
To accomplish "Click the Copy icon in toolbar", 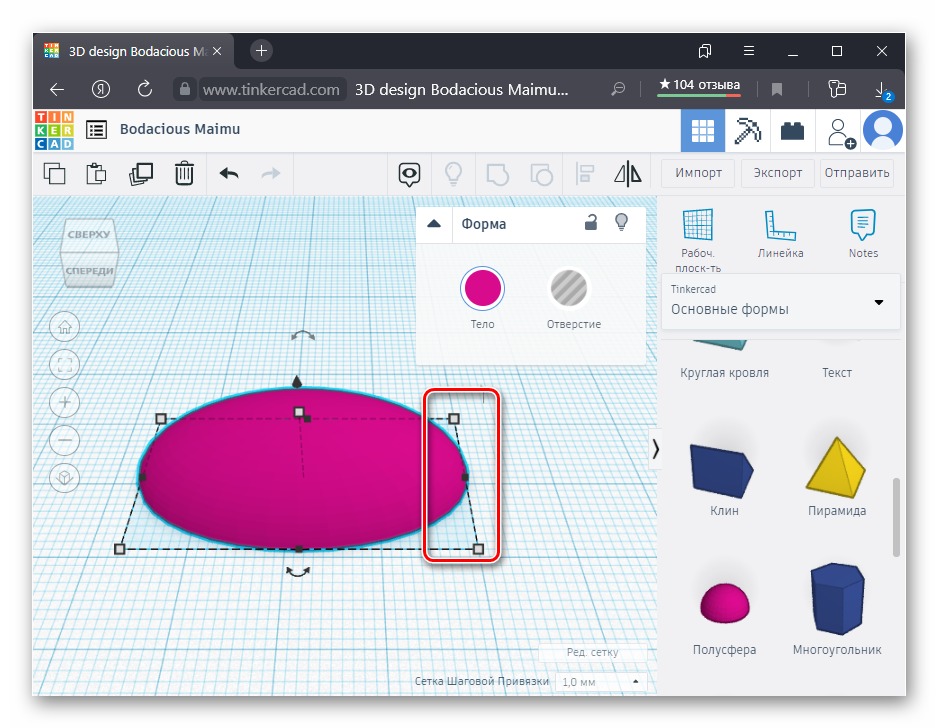I will point(55,173).
